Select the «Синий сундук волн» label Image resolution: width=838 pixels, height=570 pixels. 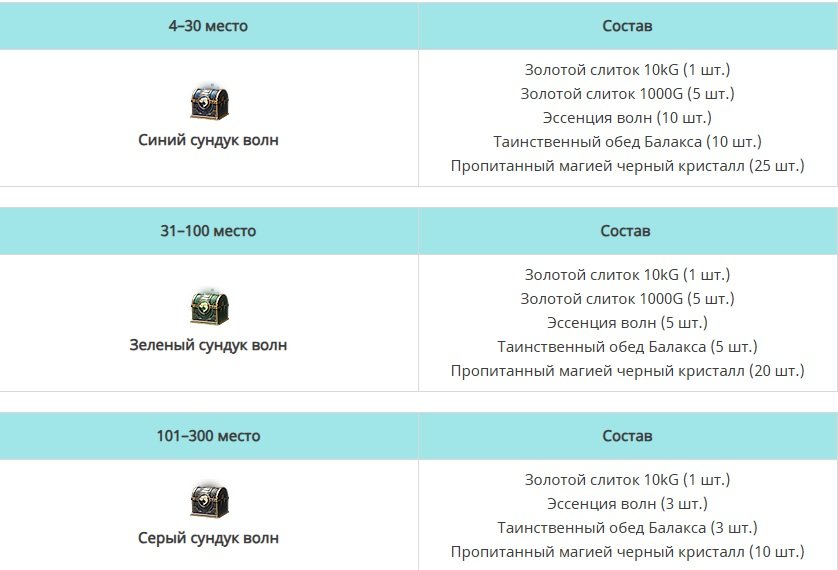pyautogui.click(x=208, y=140)
